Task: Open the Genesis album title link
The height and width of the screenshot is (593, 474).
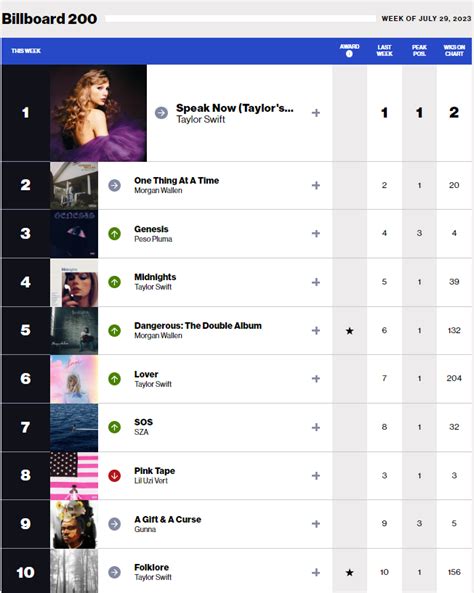Action: (x=151, y=229)
